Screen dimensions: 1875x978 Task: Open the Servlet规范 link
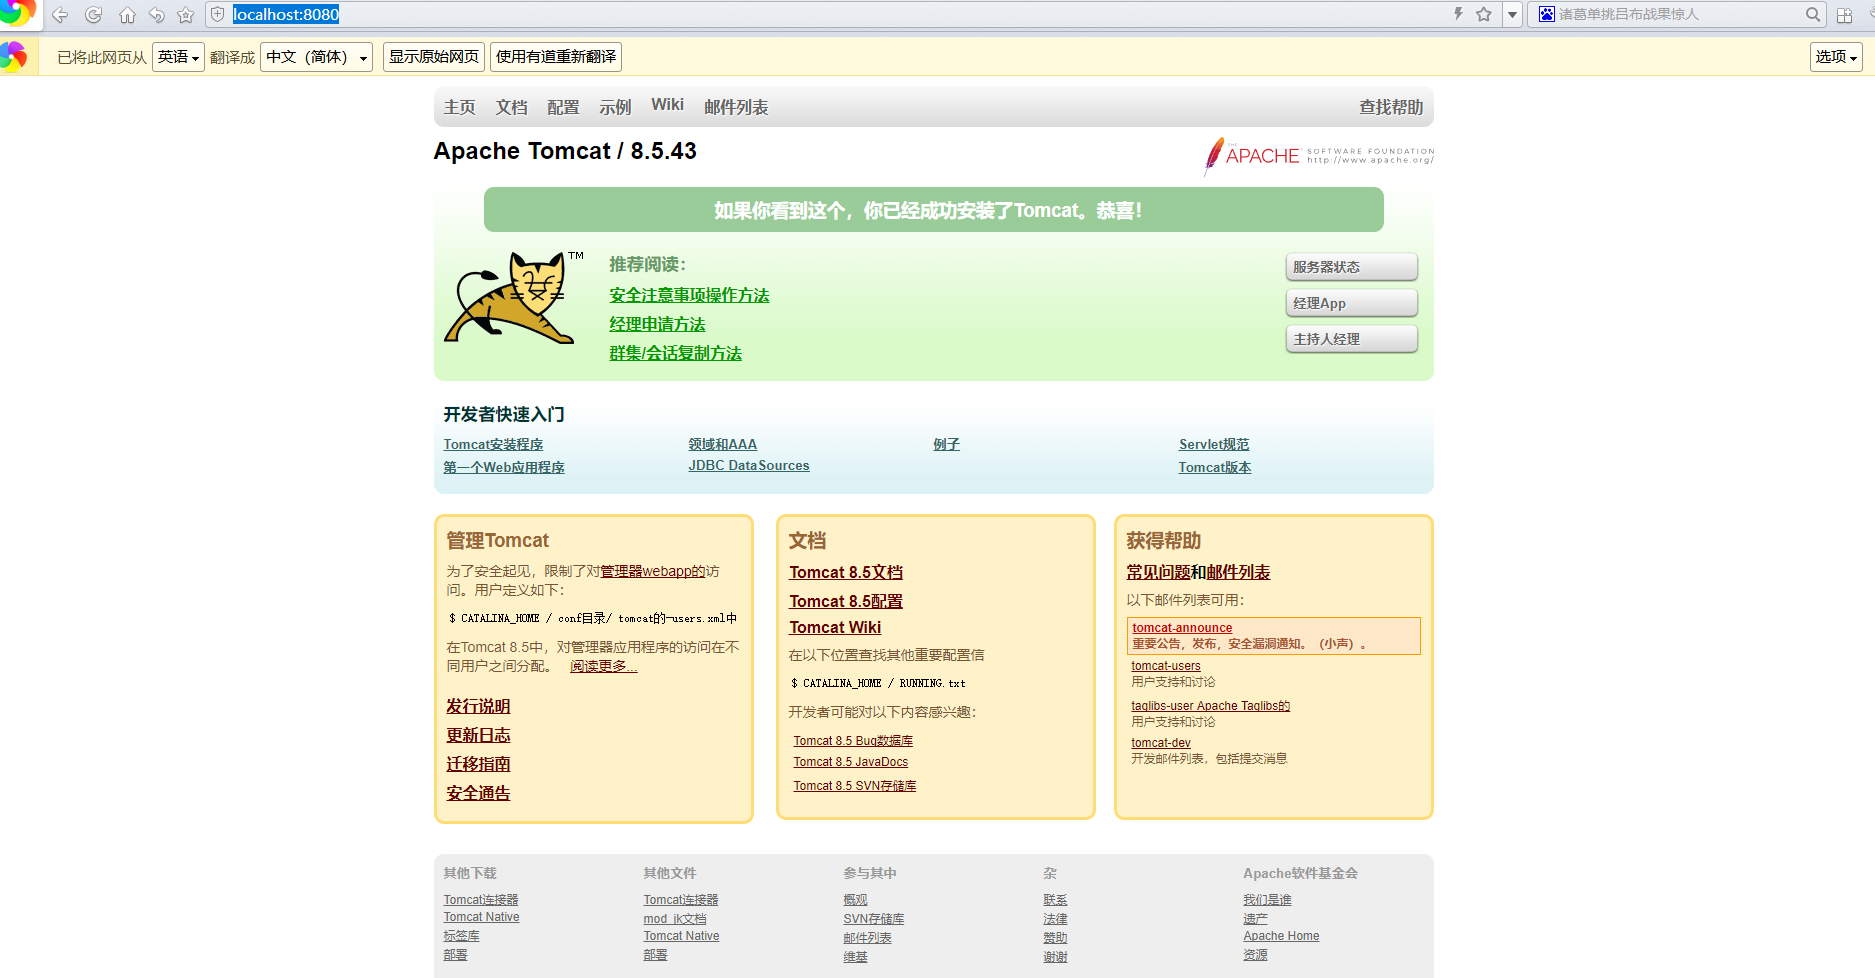tap(1214, 444)
